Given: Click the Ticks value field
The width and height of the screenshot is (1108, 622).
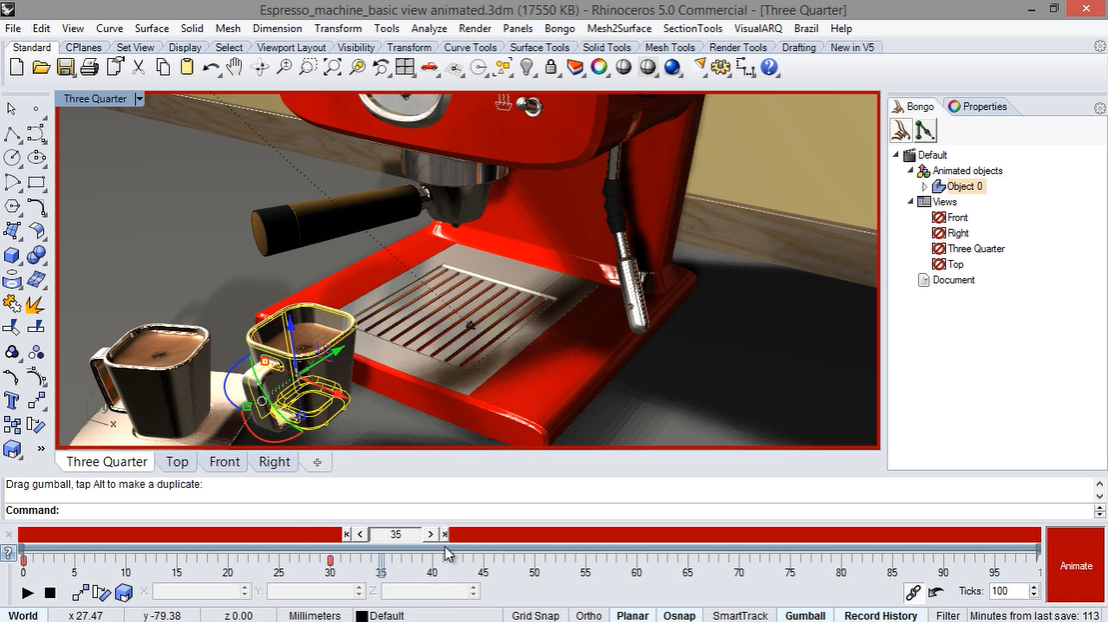Looking at the screenshot, I should (1008, 591).
